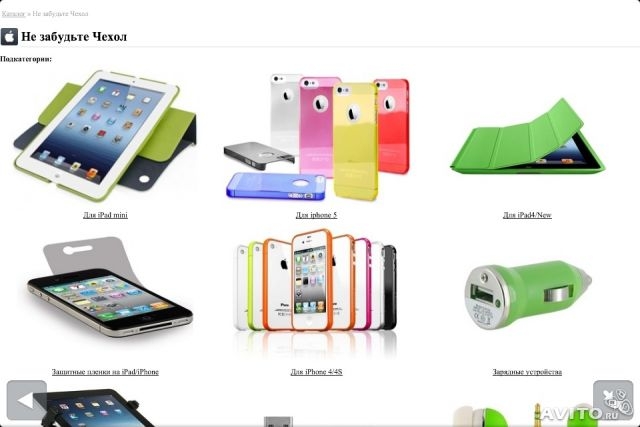Open Защитные пленки на iPad/iPhone link
This screenshot has height=427, width=640.
(105, 371)
